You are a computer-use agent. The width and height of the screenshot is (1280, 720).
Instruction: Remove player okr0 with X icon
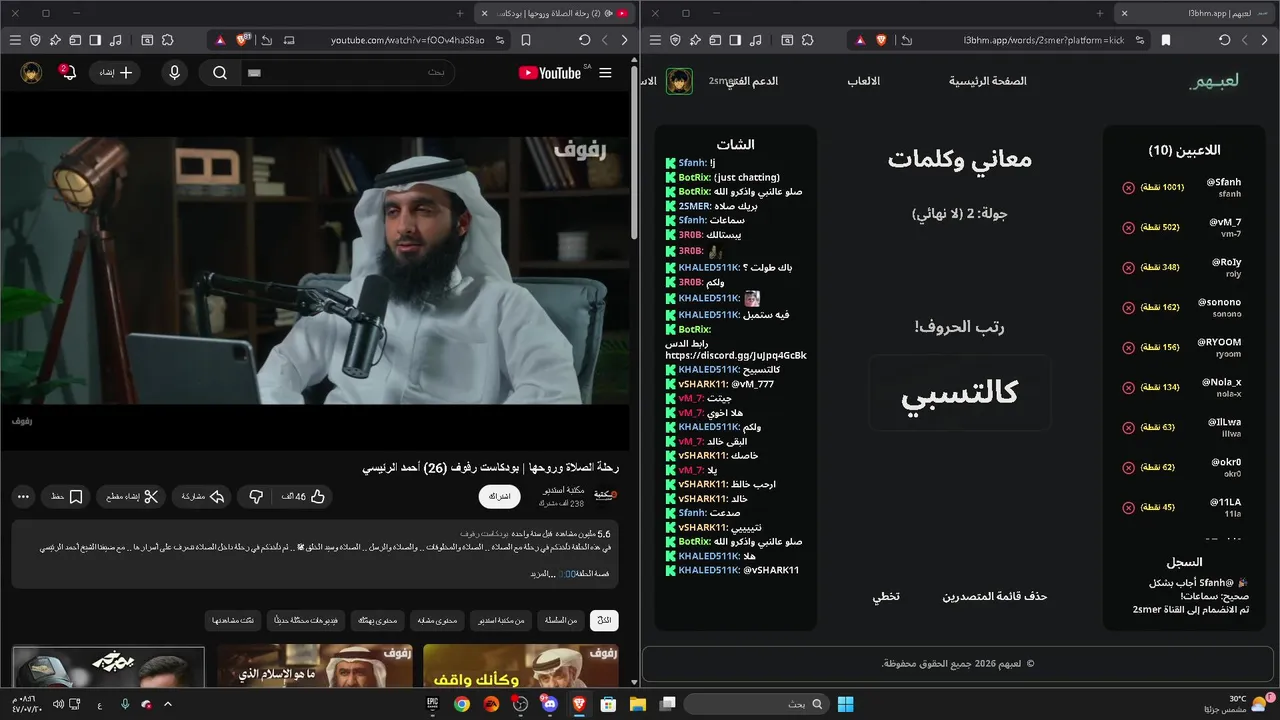[x=1128, y=467]
